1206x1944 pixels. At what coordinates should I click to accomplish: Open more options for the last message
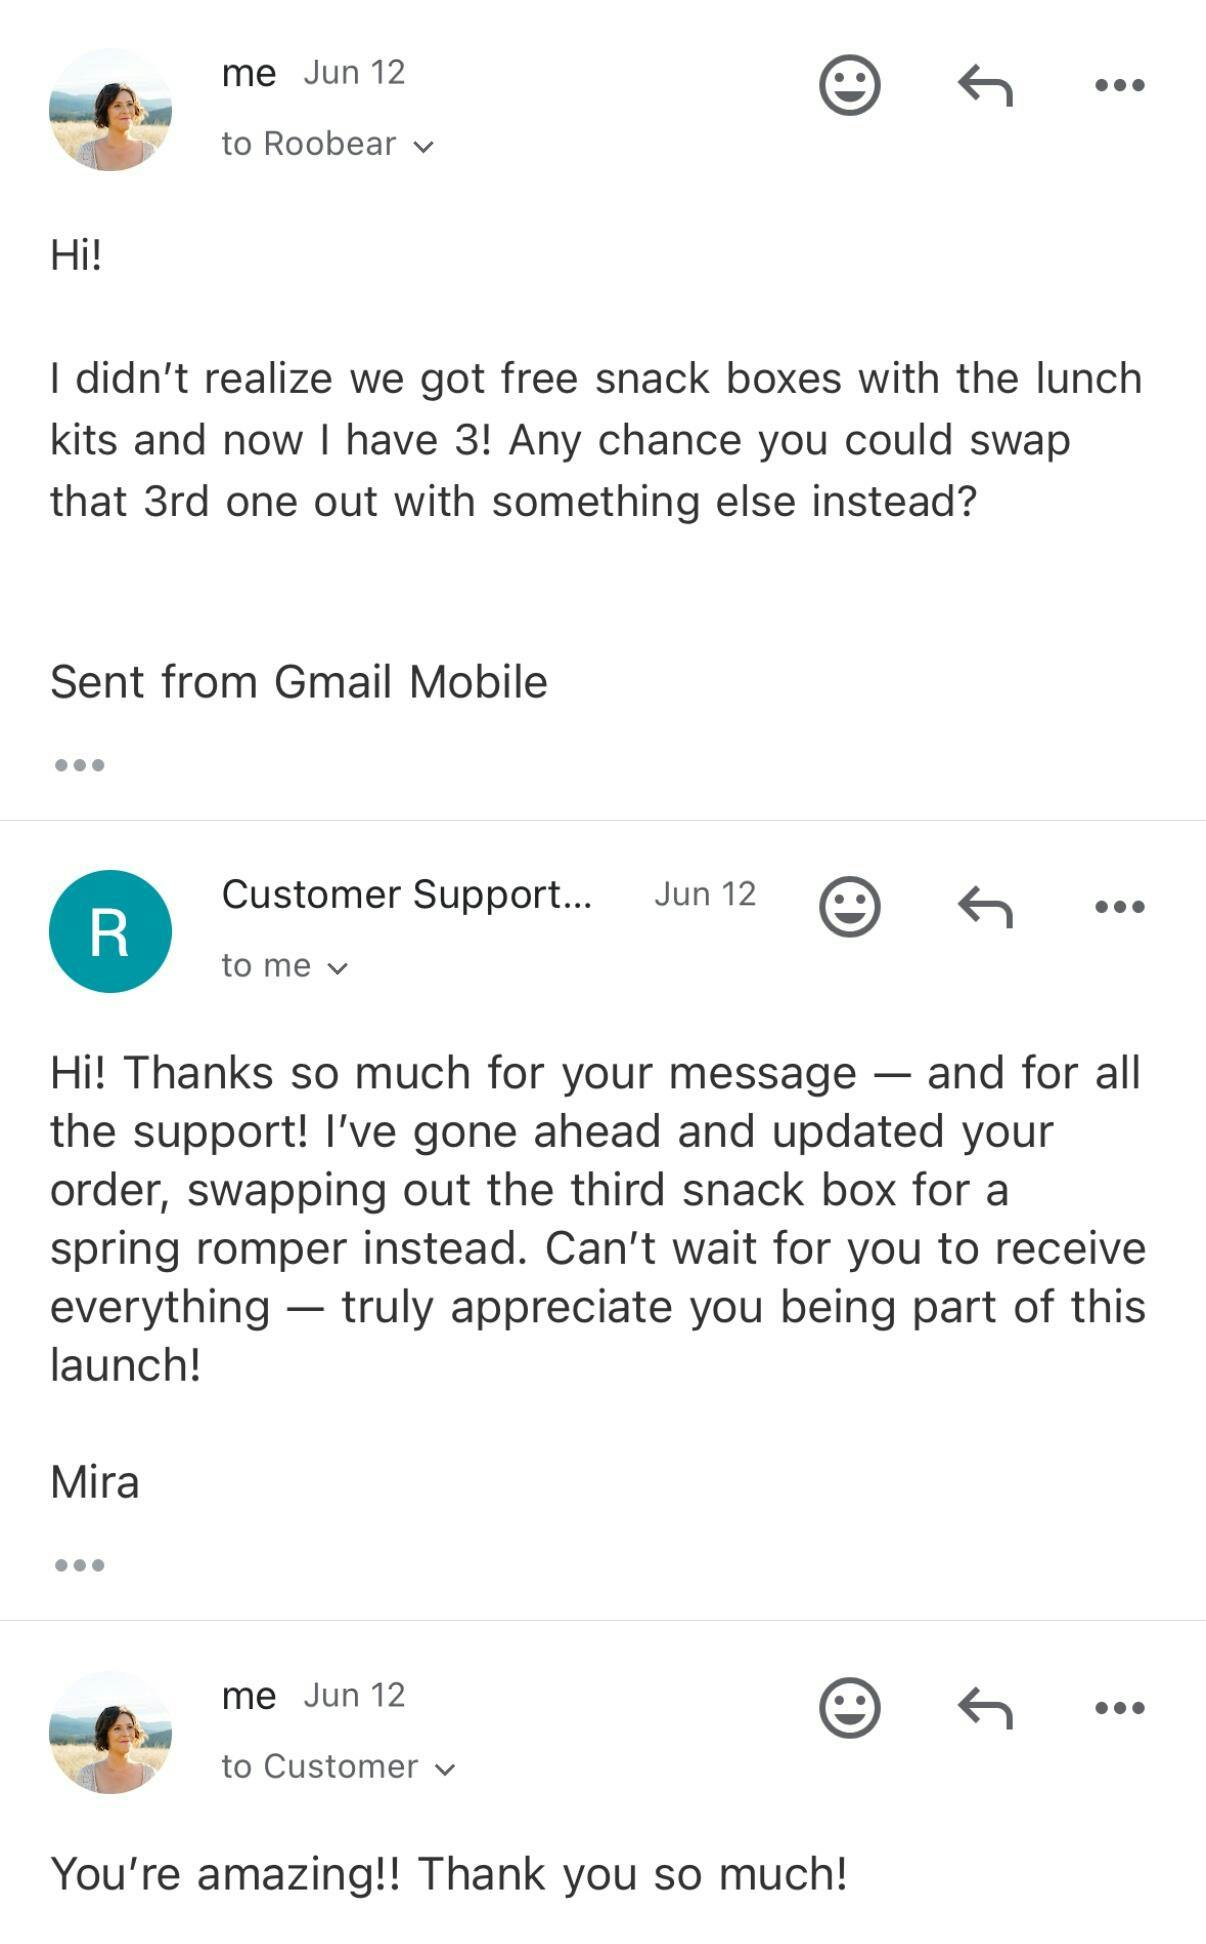click(x=1119, y=1708)
